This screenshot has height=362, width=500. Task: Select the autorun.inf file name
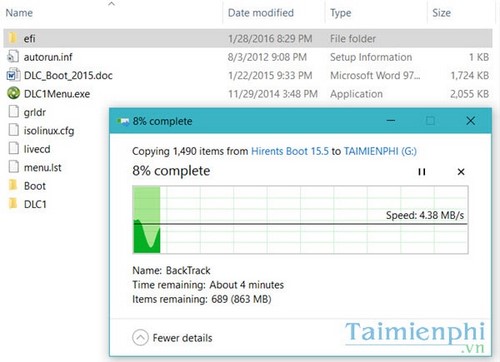pyautogui.click(x=48, y=57)
